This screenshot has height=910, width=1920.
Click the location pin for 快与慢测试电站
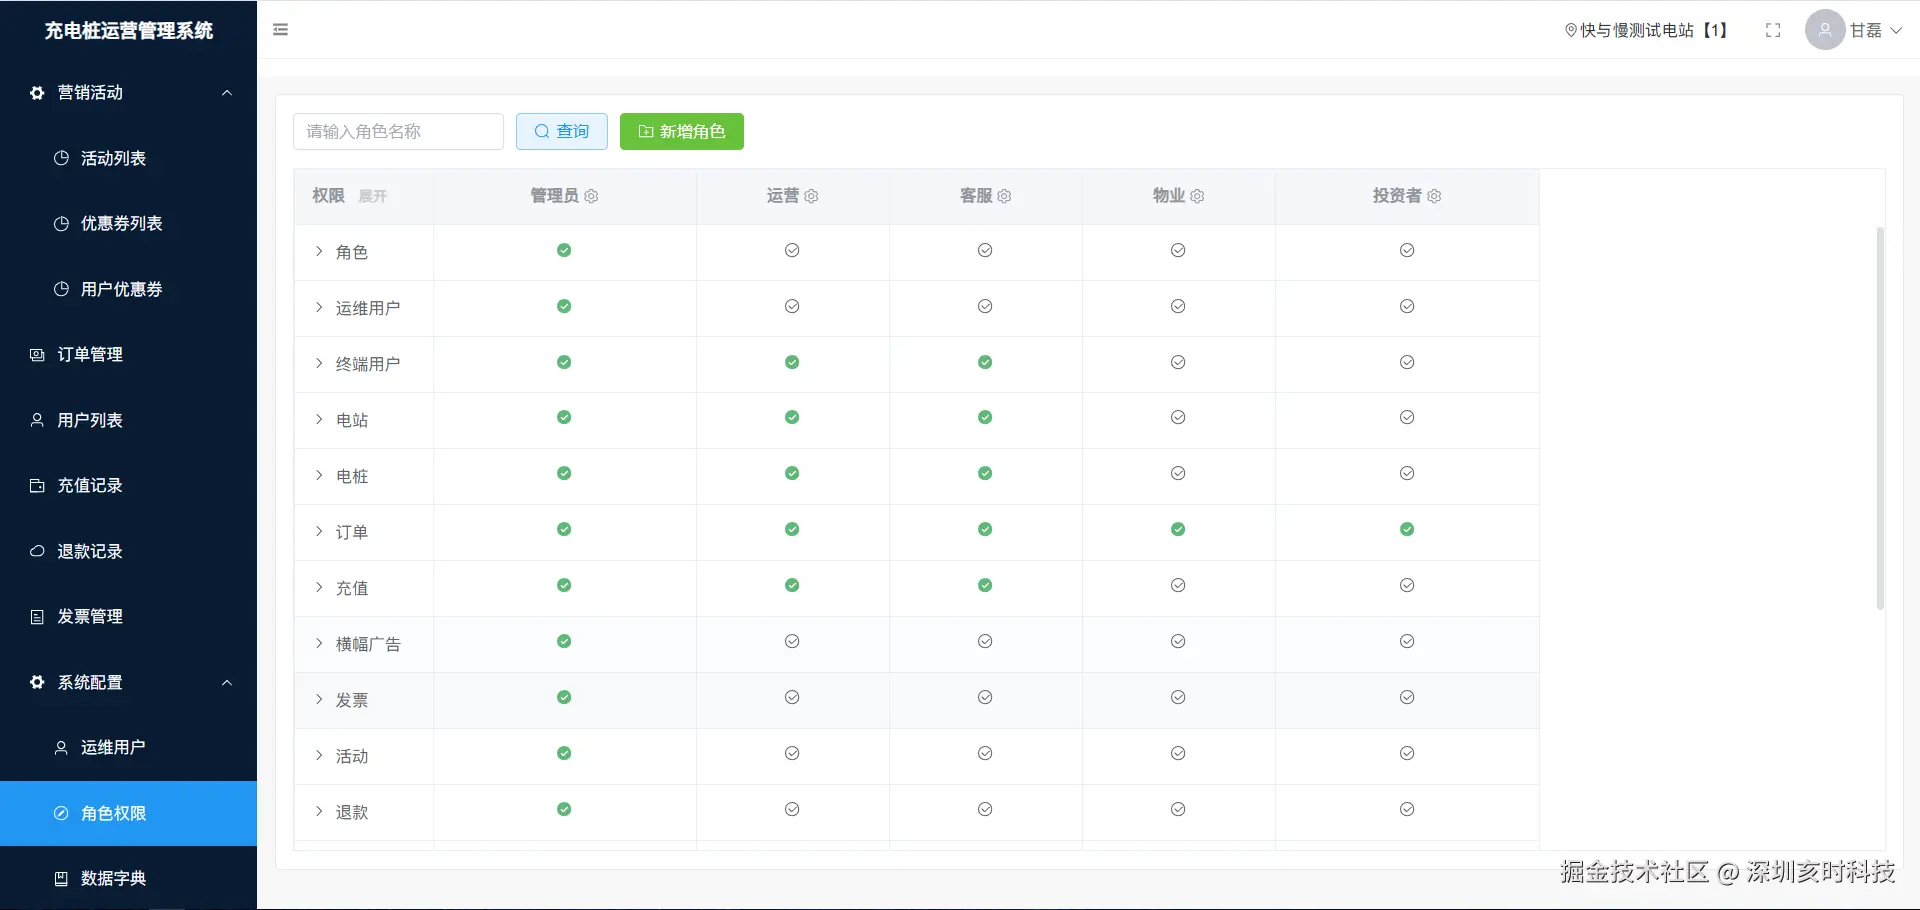[x=1571, y=31]
